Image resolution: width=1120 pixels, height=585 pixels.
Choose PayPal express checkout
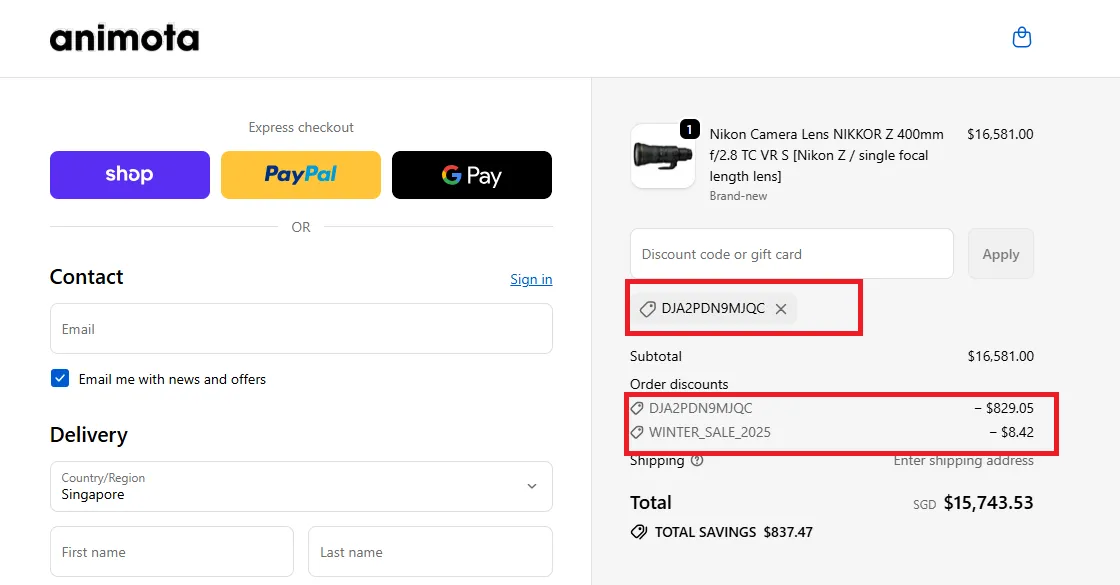(x=300, y=175)
